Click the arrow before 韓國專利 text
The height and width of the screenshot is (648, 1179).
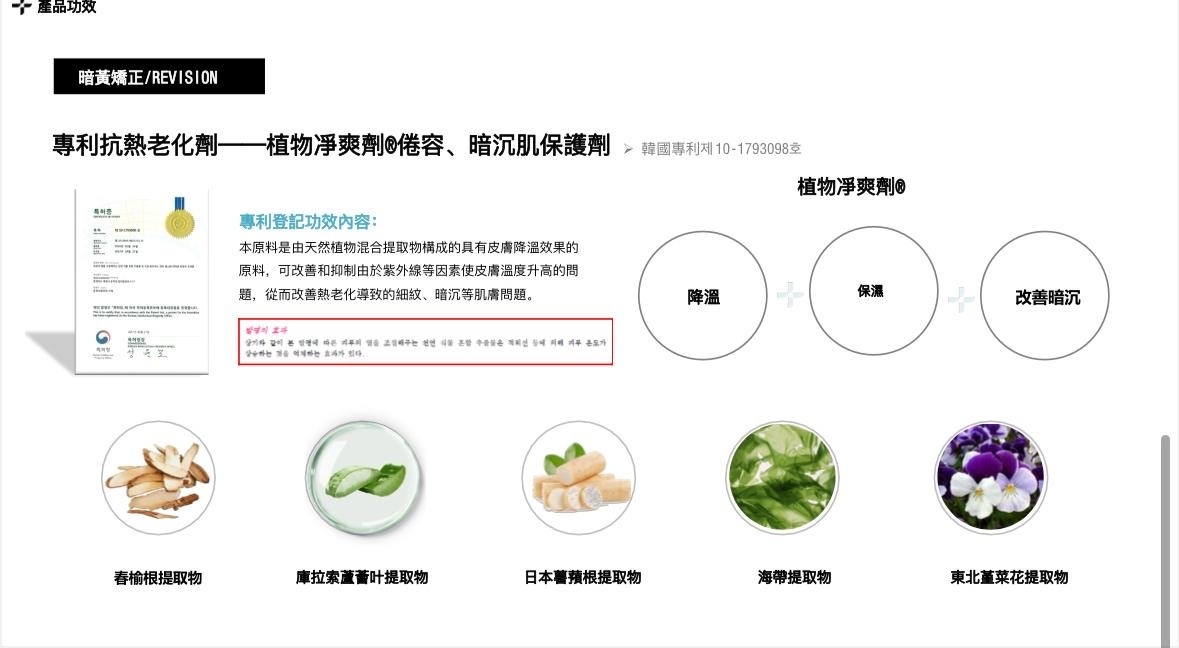[628, 149]
